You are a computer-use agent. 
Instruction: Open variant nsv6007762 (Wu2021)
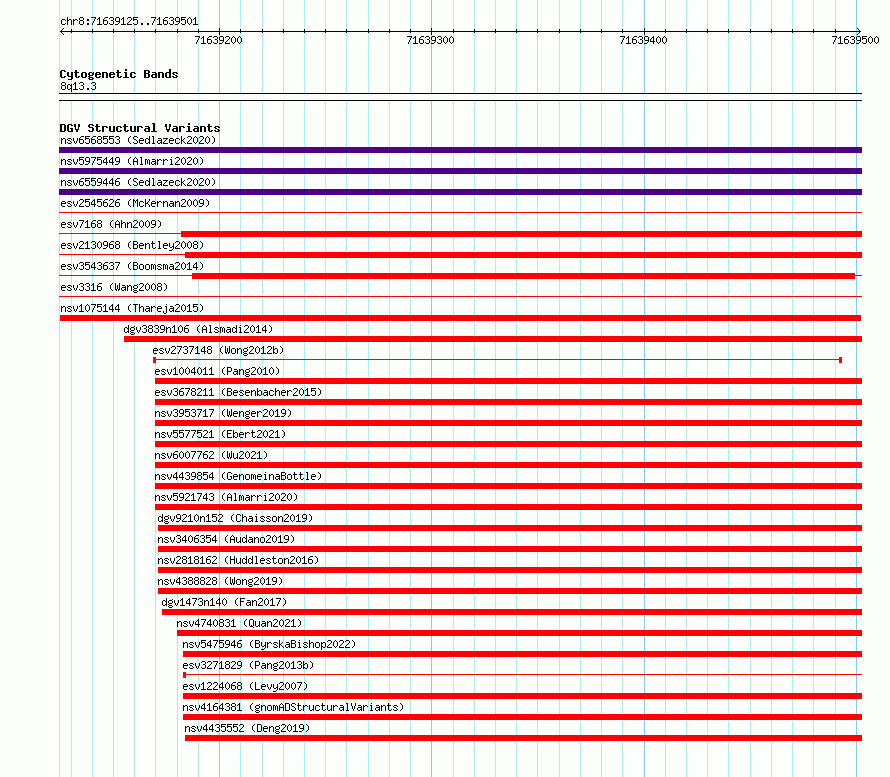(x=211, y=455)
